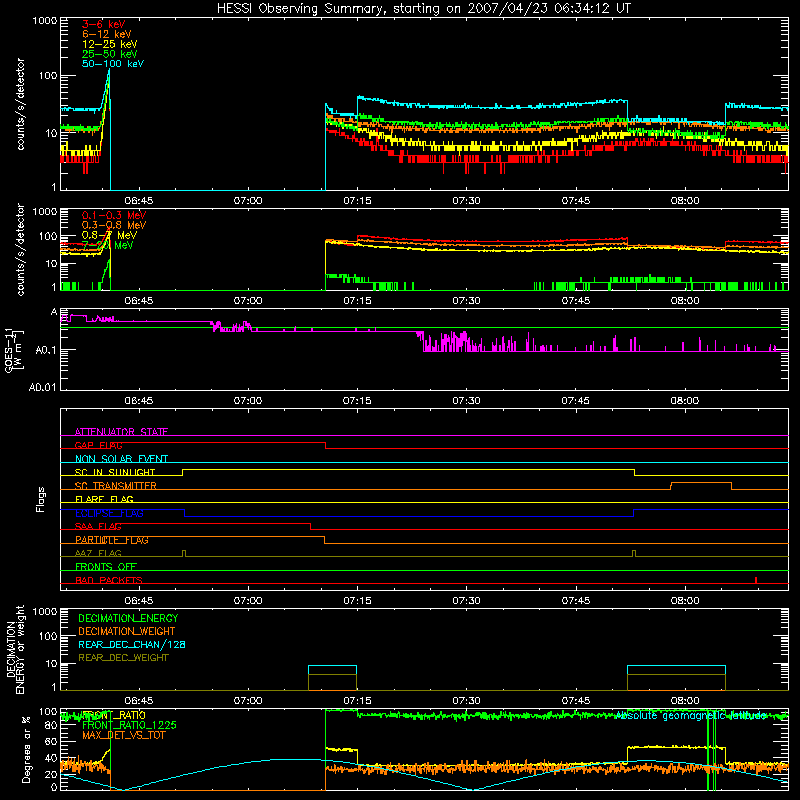
Task: Click the Flags vertical axis title
Action: pos(41,499)
